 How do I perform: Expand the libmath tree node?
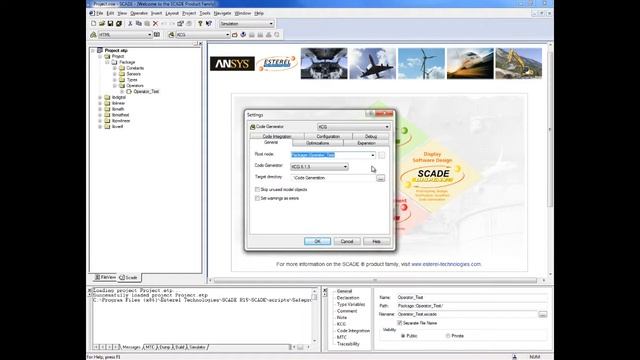pyautogui.click(x=100, y=109)
